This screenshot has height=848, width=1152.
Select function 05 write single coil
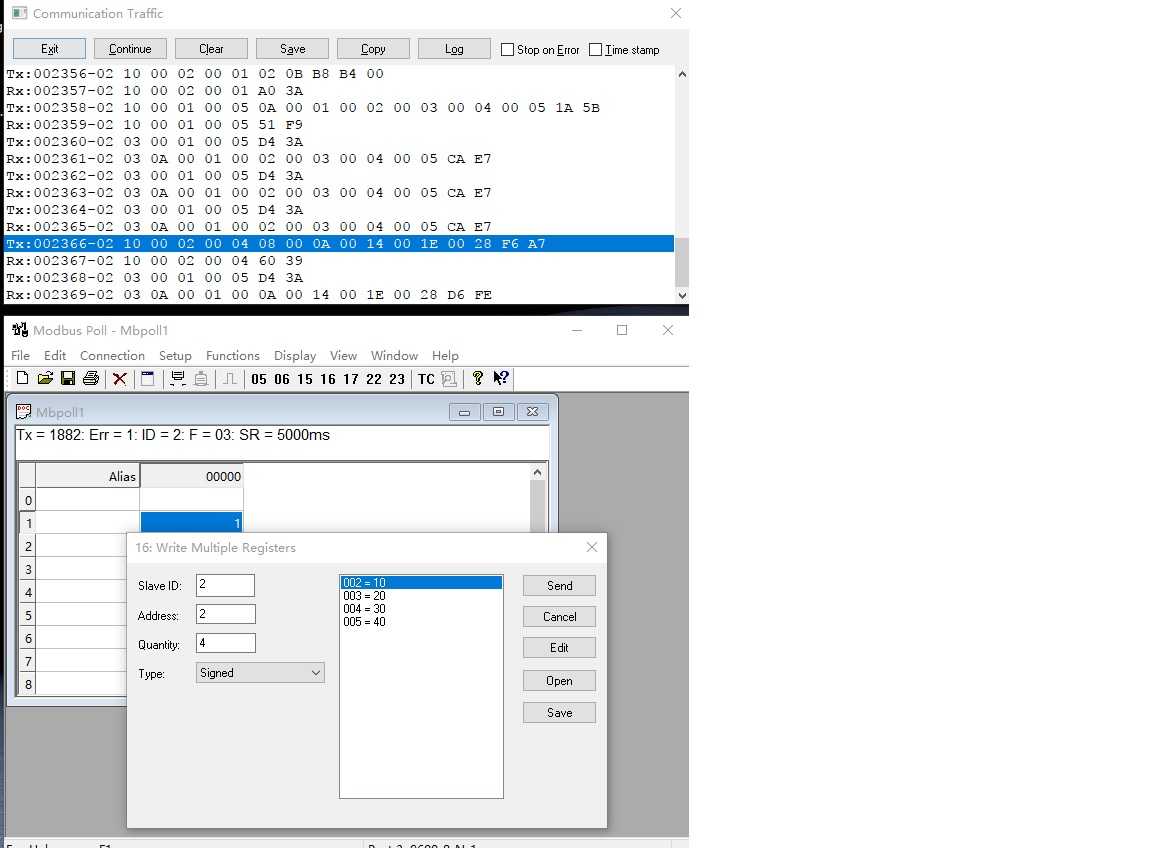point(259,379)
